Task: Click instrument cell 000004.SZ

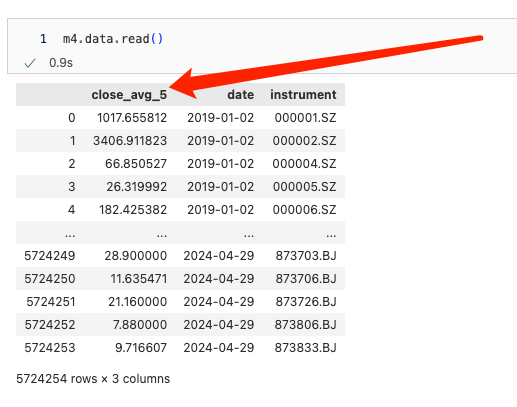Action: (304, 164)
